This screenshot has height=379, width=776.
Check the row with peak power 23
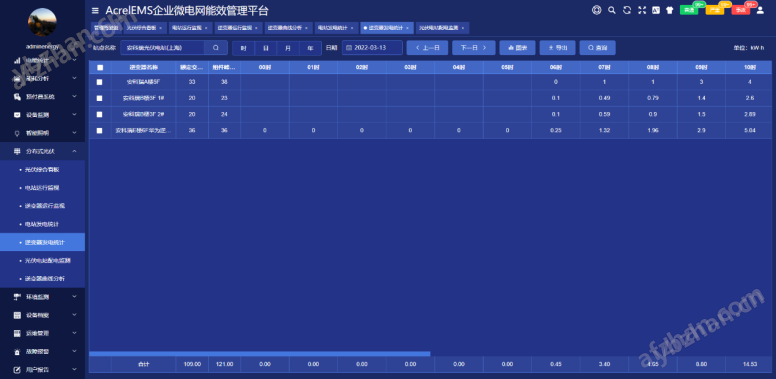coord(99,98)
